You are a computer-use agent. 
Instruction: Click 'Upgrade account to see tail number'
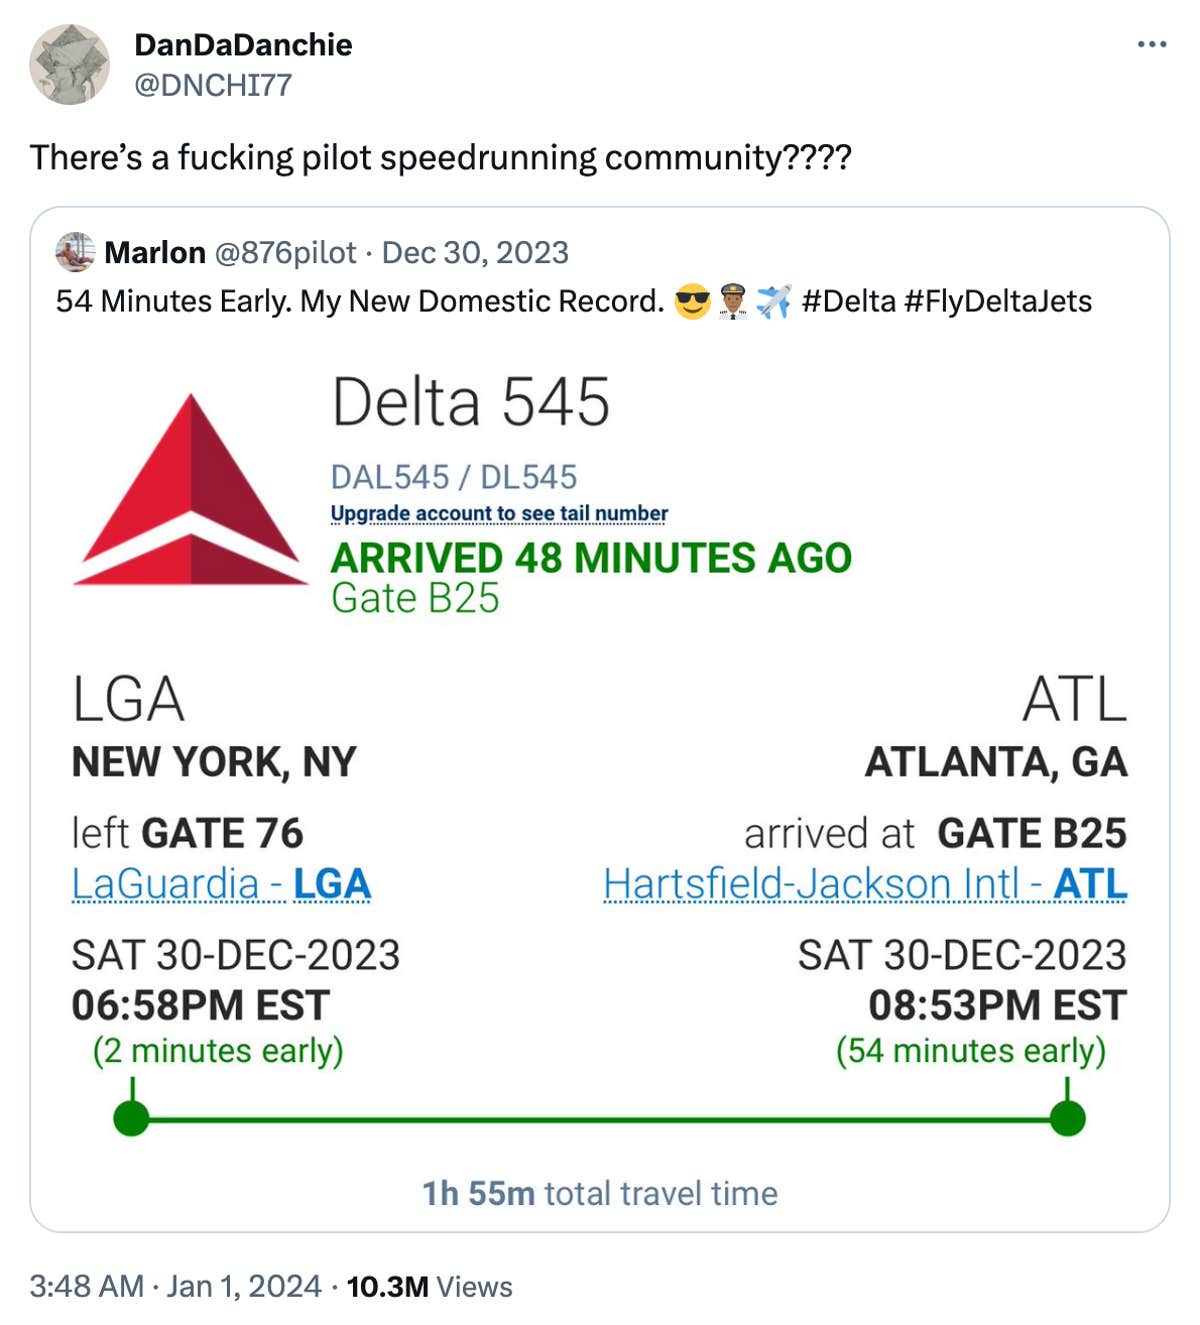(x=497, y=513)
